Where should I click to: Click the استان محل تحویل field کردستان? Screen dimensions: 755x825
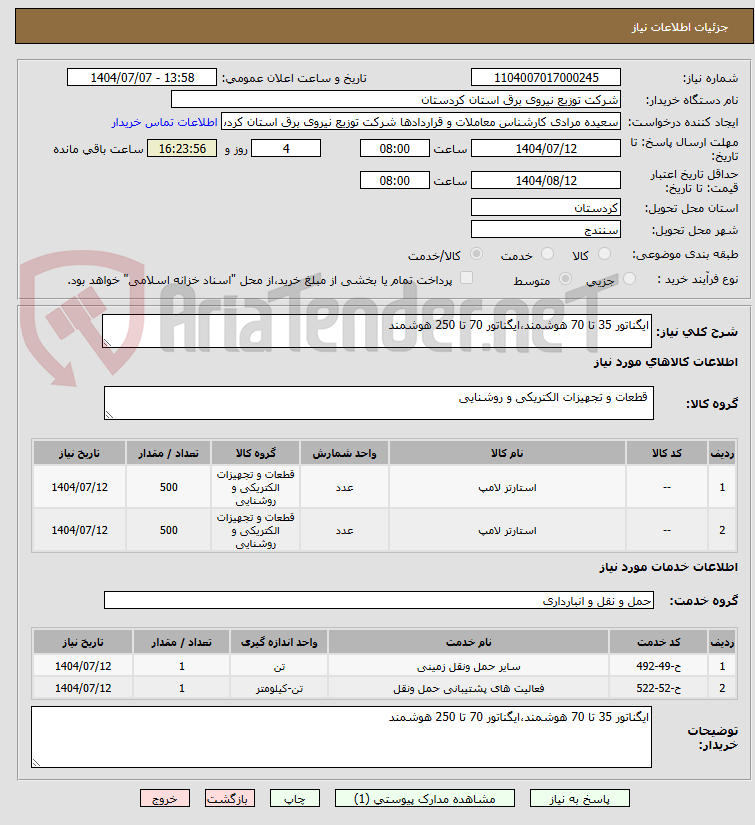point(546,207)
